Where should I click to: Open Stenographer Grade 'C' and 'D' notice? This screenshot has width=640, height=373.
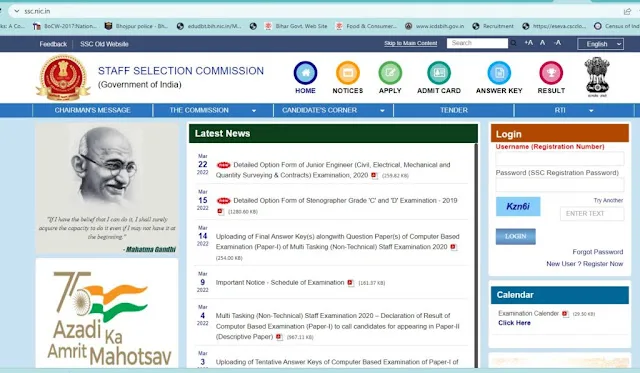tap(345, 200)
